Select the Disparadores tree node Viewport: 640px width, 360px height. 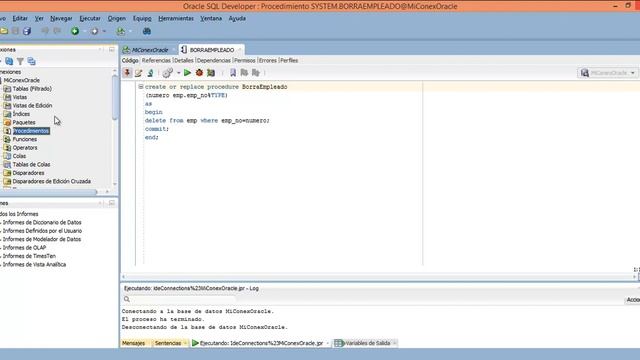point(28,173)
